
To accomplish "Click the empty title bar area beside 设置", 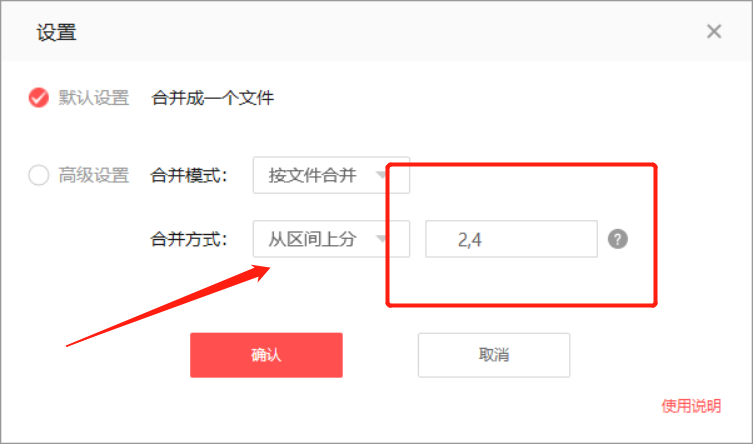I will (384, 32).
